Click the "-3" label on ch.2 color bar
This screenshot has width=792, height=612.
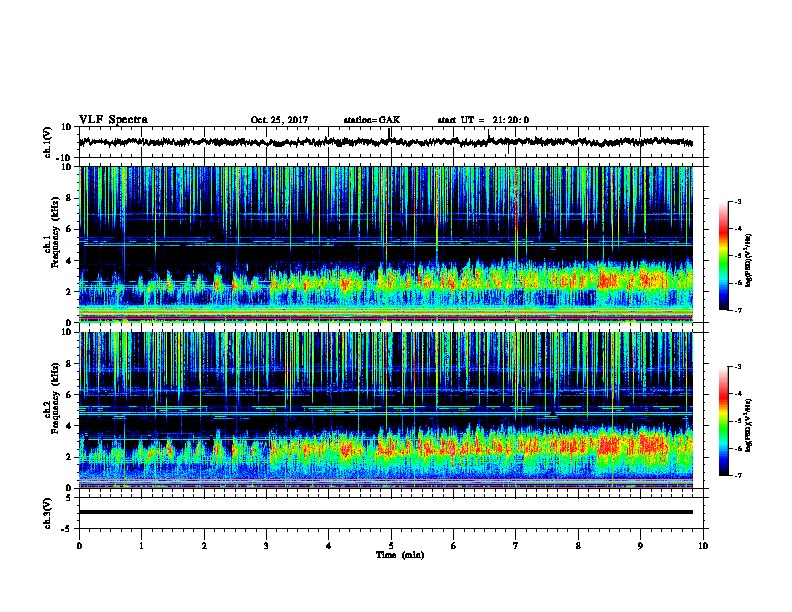[x=738, y=367]
